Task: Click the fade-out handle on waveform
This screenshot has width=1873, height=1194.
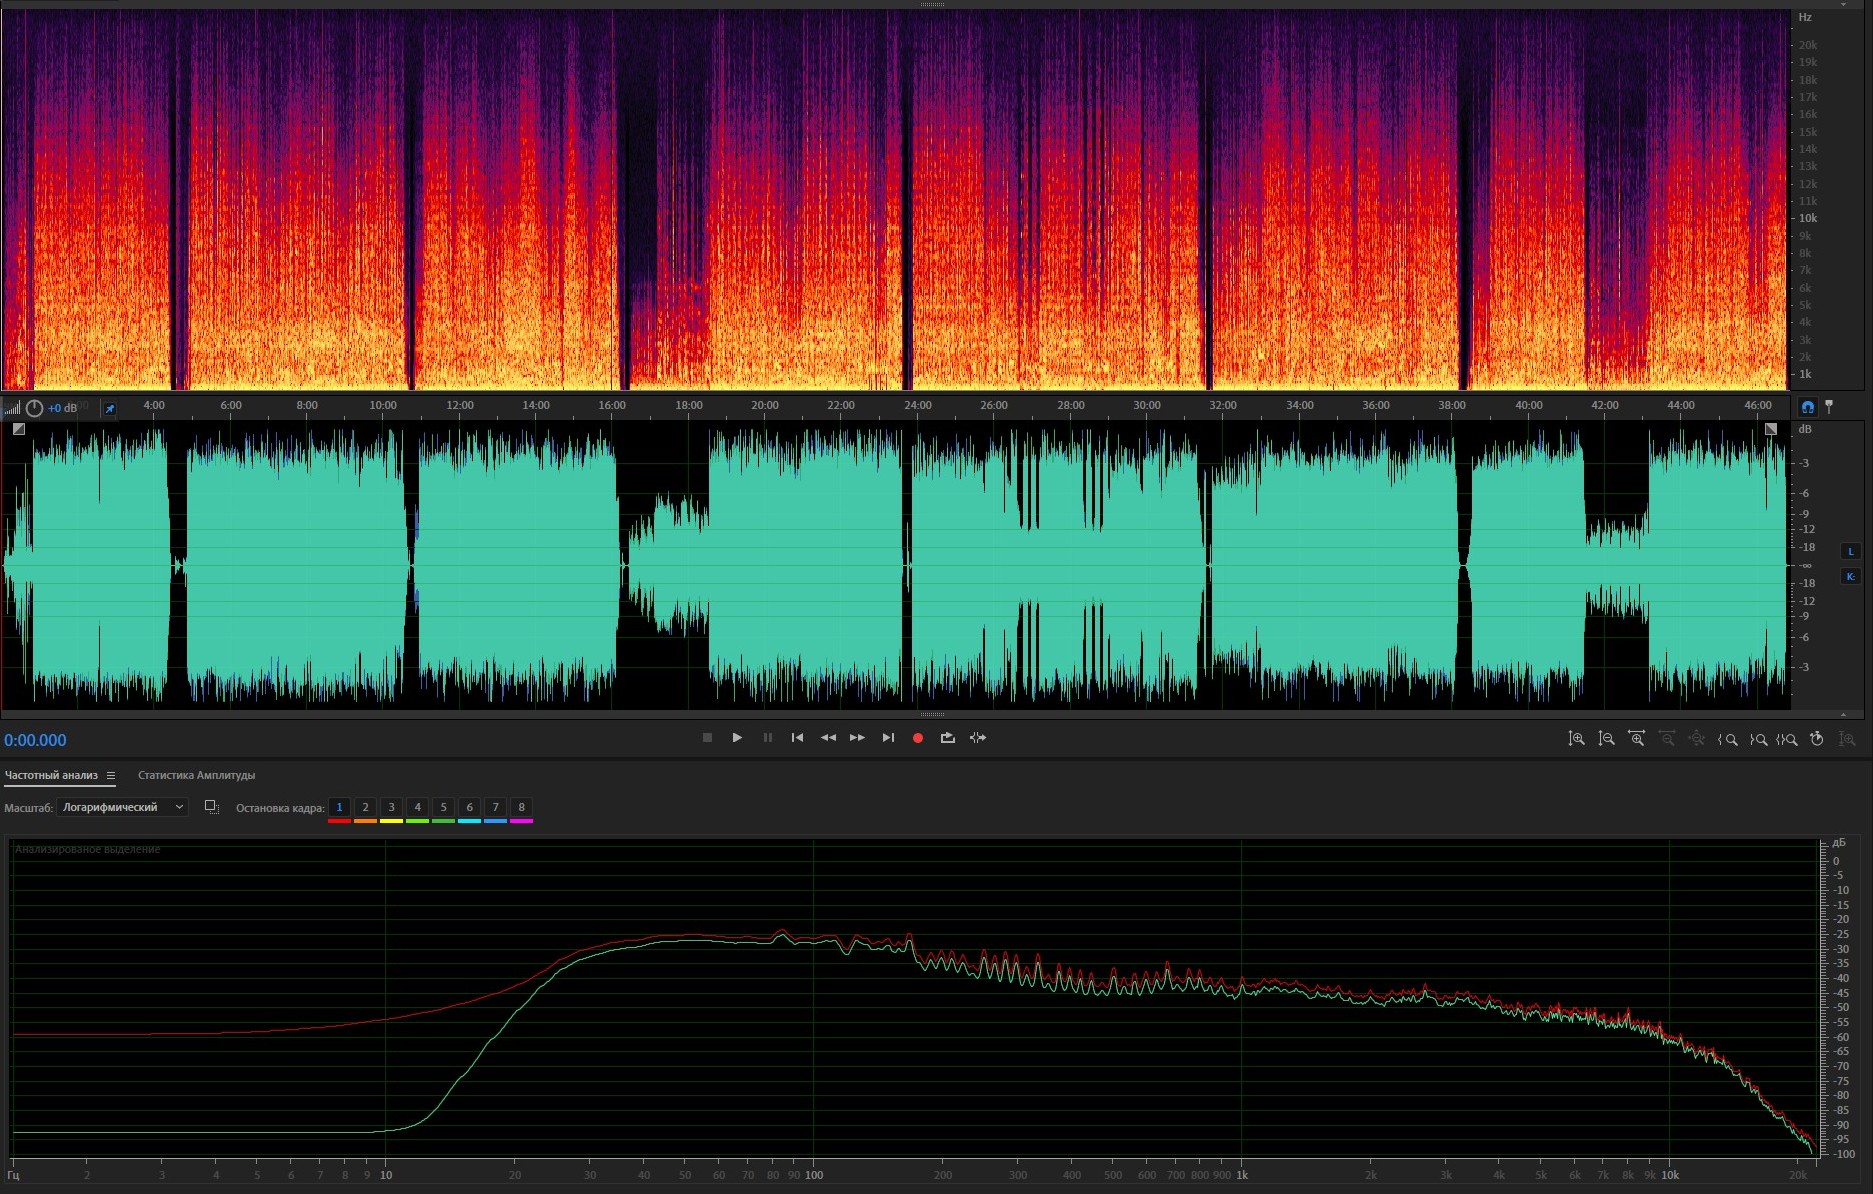Action: coord(1771,429)
